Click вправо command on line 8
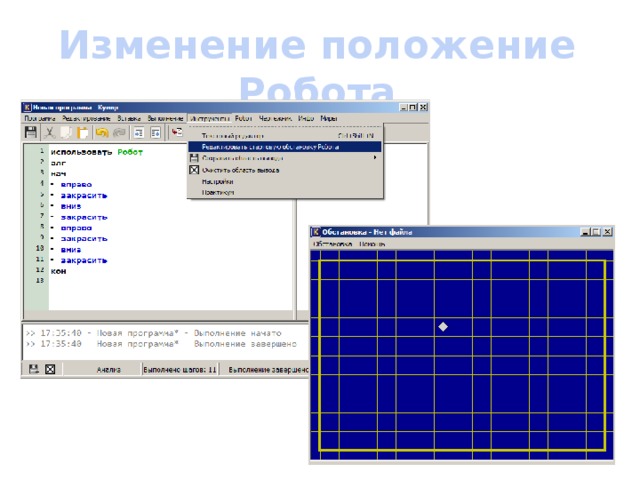The image size is (640, 480). 76,228
